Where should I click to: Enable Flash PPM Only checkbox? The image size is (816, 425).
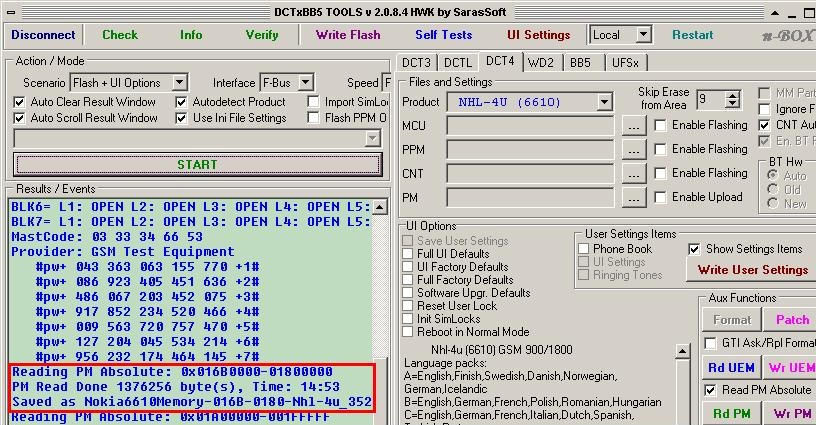pos(313,118)
